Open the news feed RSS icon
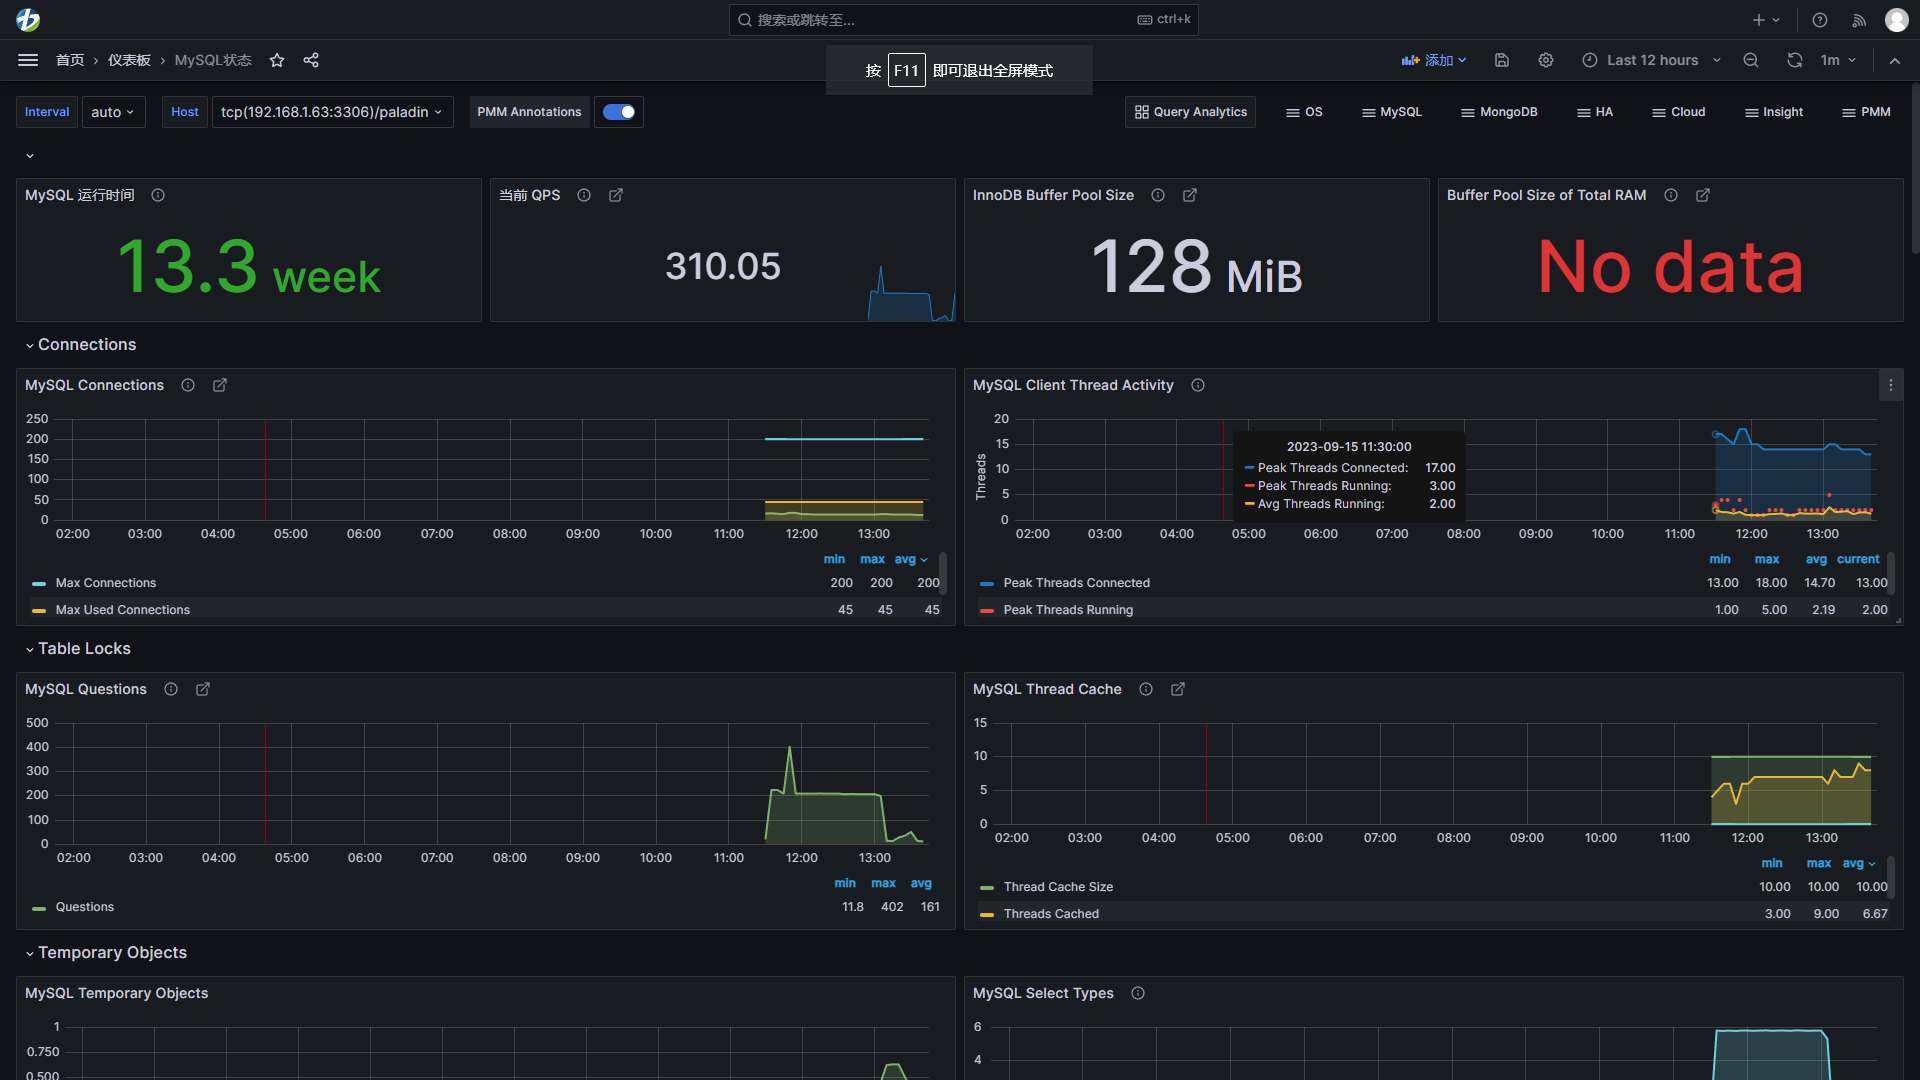This screenshot has height=1080, width=1920. point(1859,20)
